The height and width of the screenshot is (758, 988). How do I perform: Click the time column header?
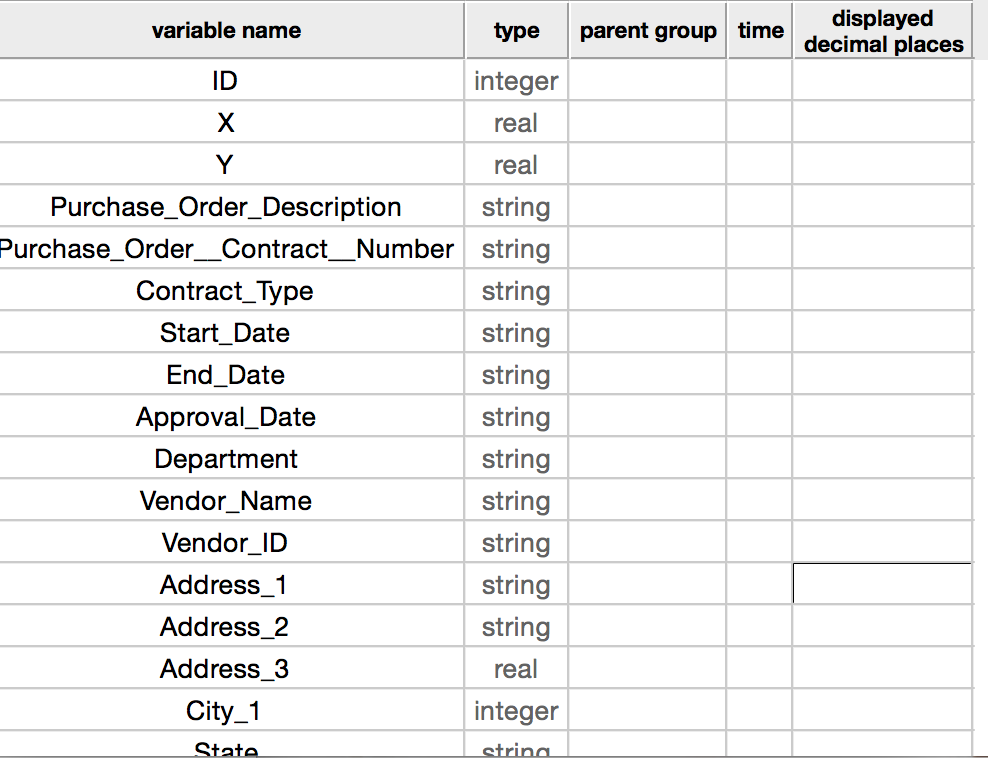(x=759, y=30)
